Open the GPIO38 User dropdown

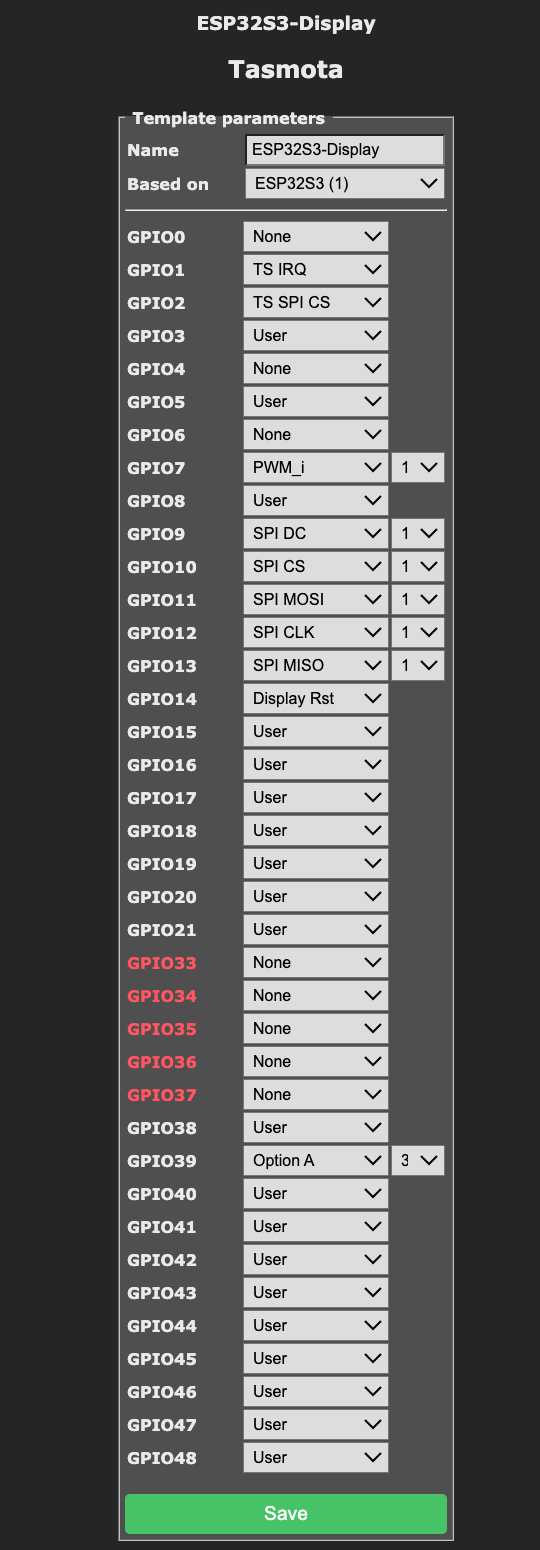pos(316,1128)
